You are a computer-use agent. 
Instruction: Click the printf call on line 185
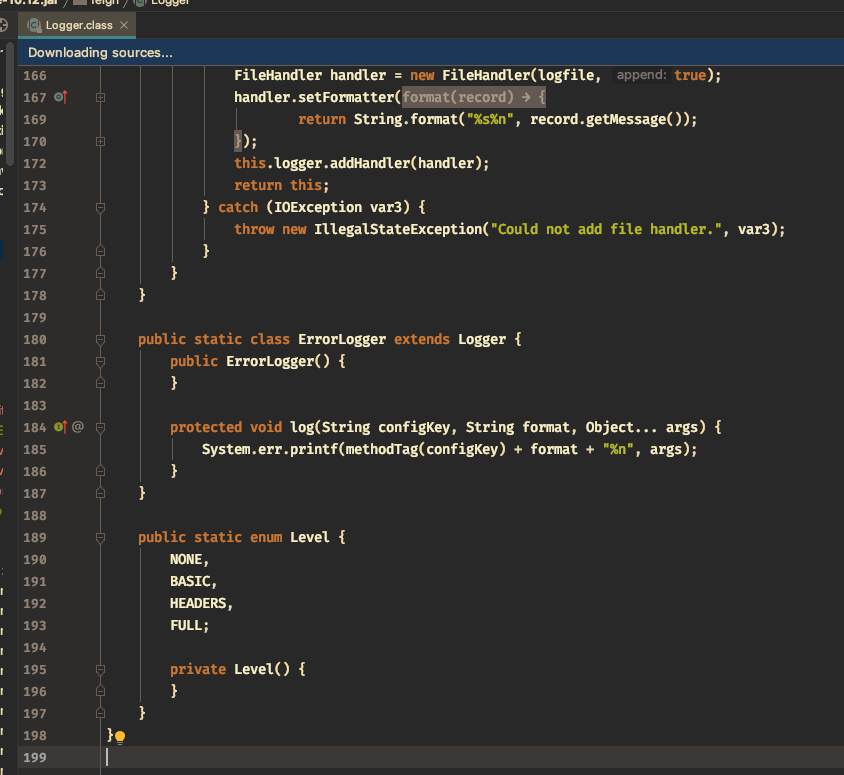pos(314,449)
